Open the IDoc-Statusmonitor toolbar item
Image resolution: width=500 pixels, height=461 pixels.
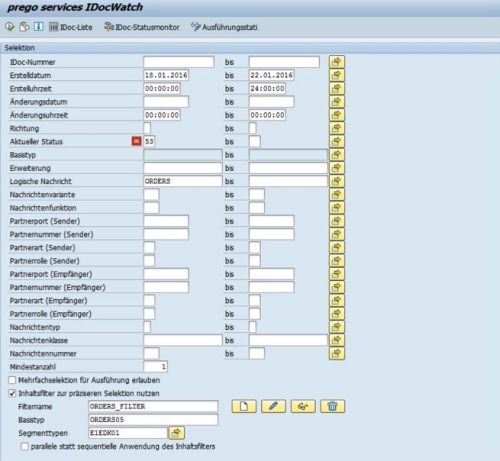coord(142,27)
